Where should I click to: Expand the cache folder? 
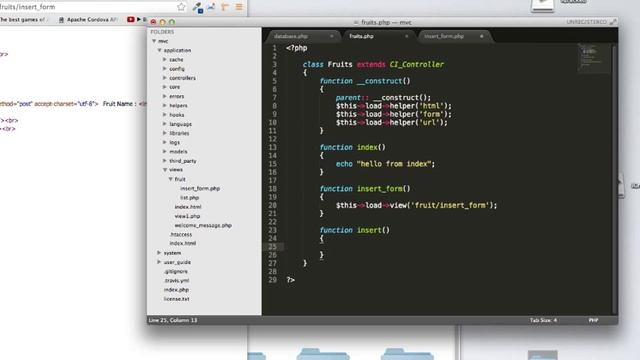[165, 60]
